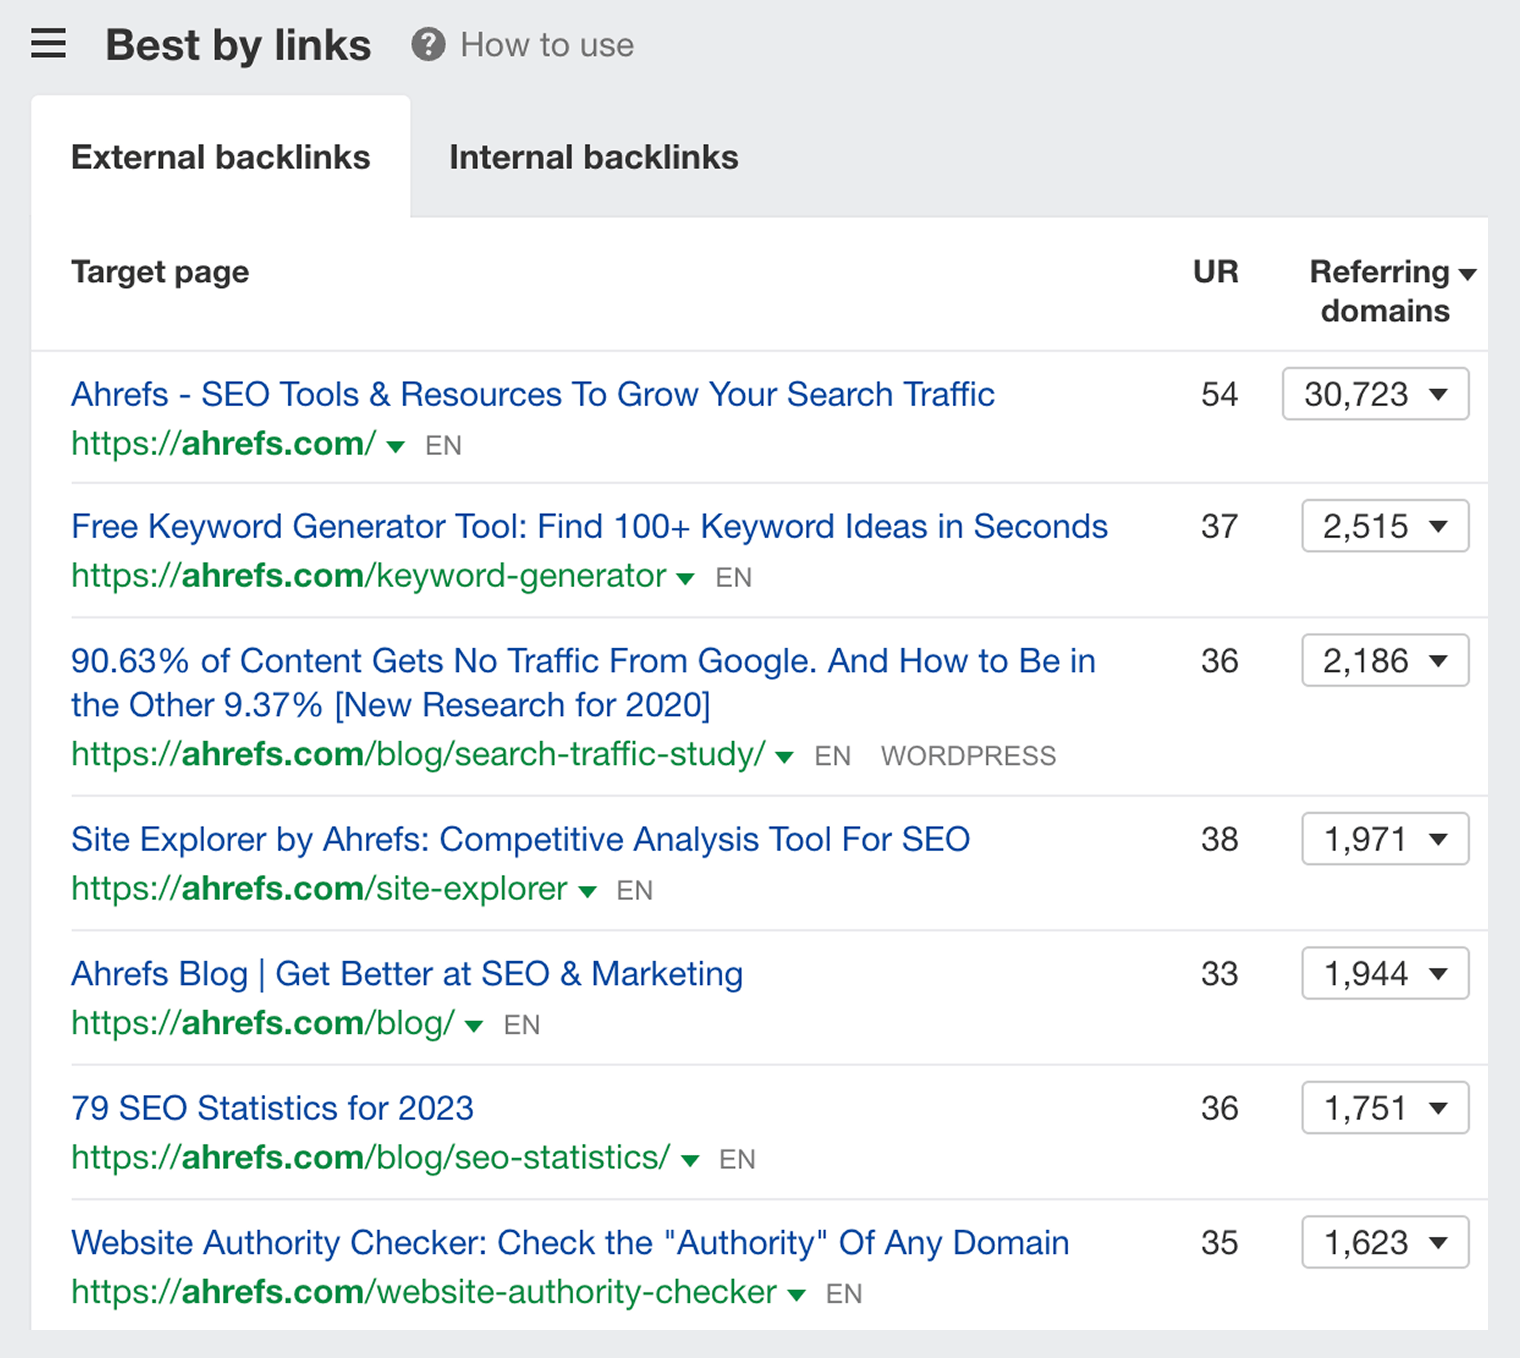Click the 79 SEO Statistics for 2023 link
The width and height of the screenshot is (1520, 1358).
[x=273, y=1108]
